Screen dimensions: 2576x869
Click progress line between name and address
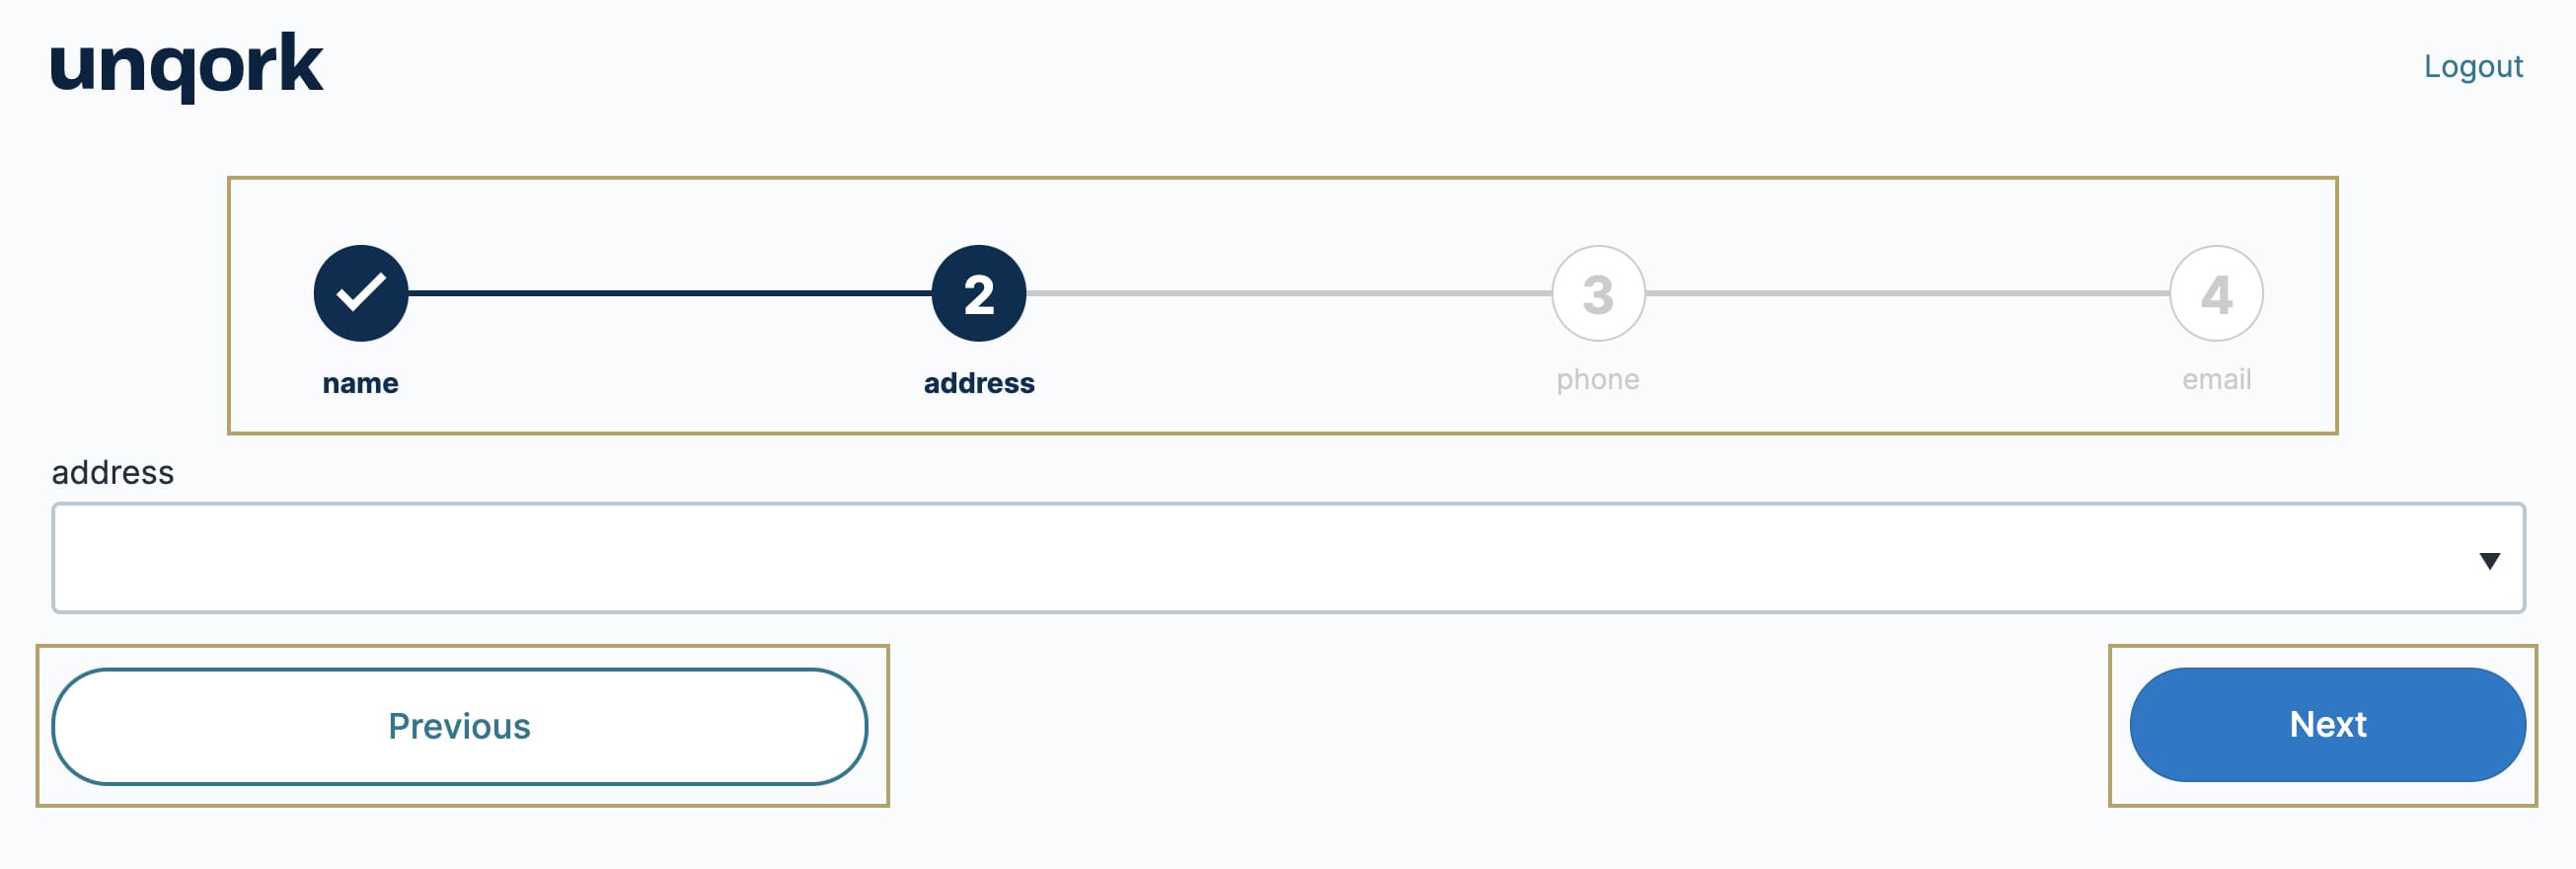[670, 293]
